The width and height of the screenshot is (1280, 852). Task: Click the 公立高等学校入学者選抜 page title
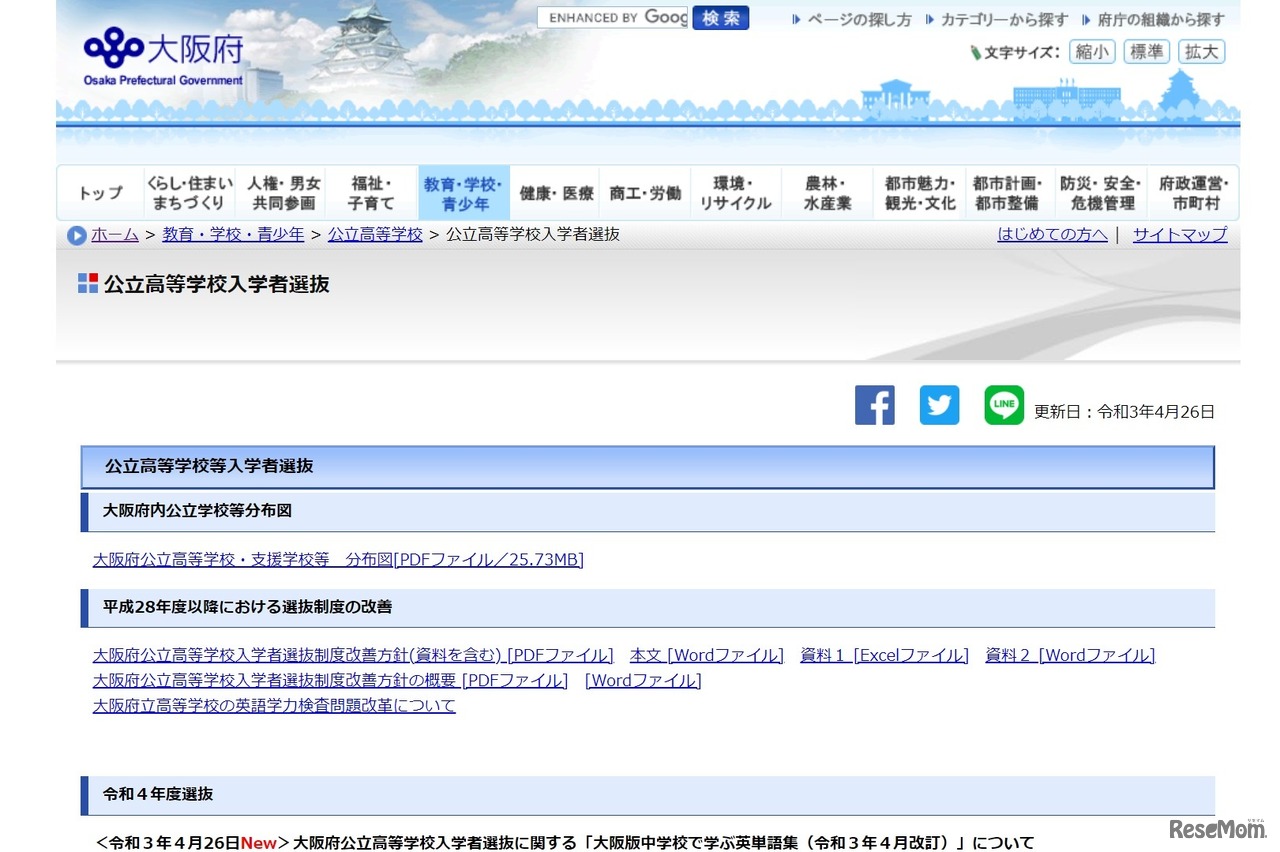click(x=216, y=284)
